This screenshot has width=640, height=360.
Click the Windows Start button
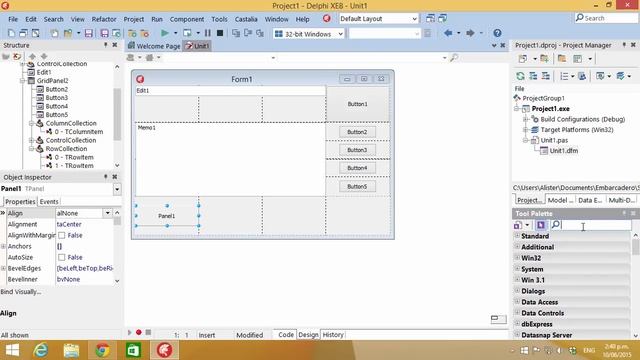click(12, 350)
